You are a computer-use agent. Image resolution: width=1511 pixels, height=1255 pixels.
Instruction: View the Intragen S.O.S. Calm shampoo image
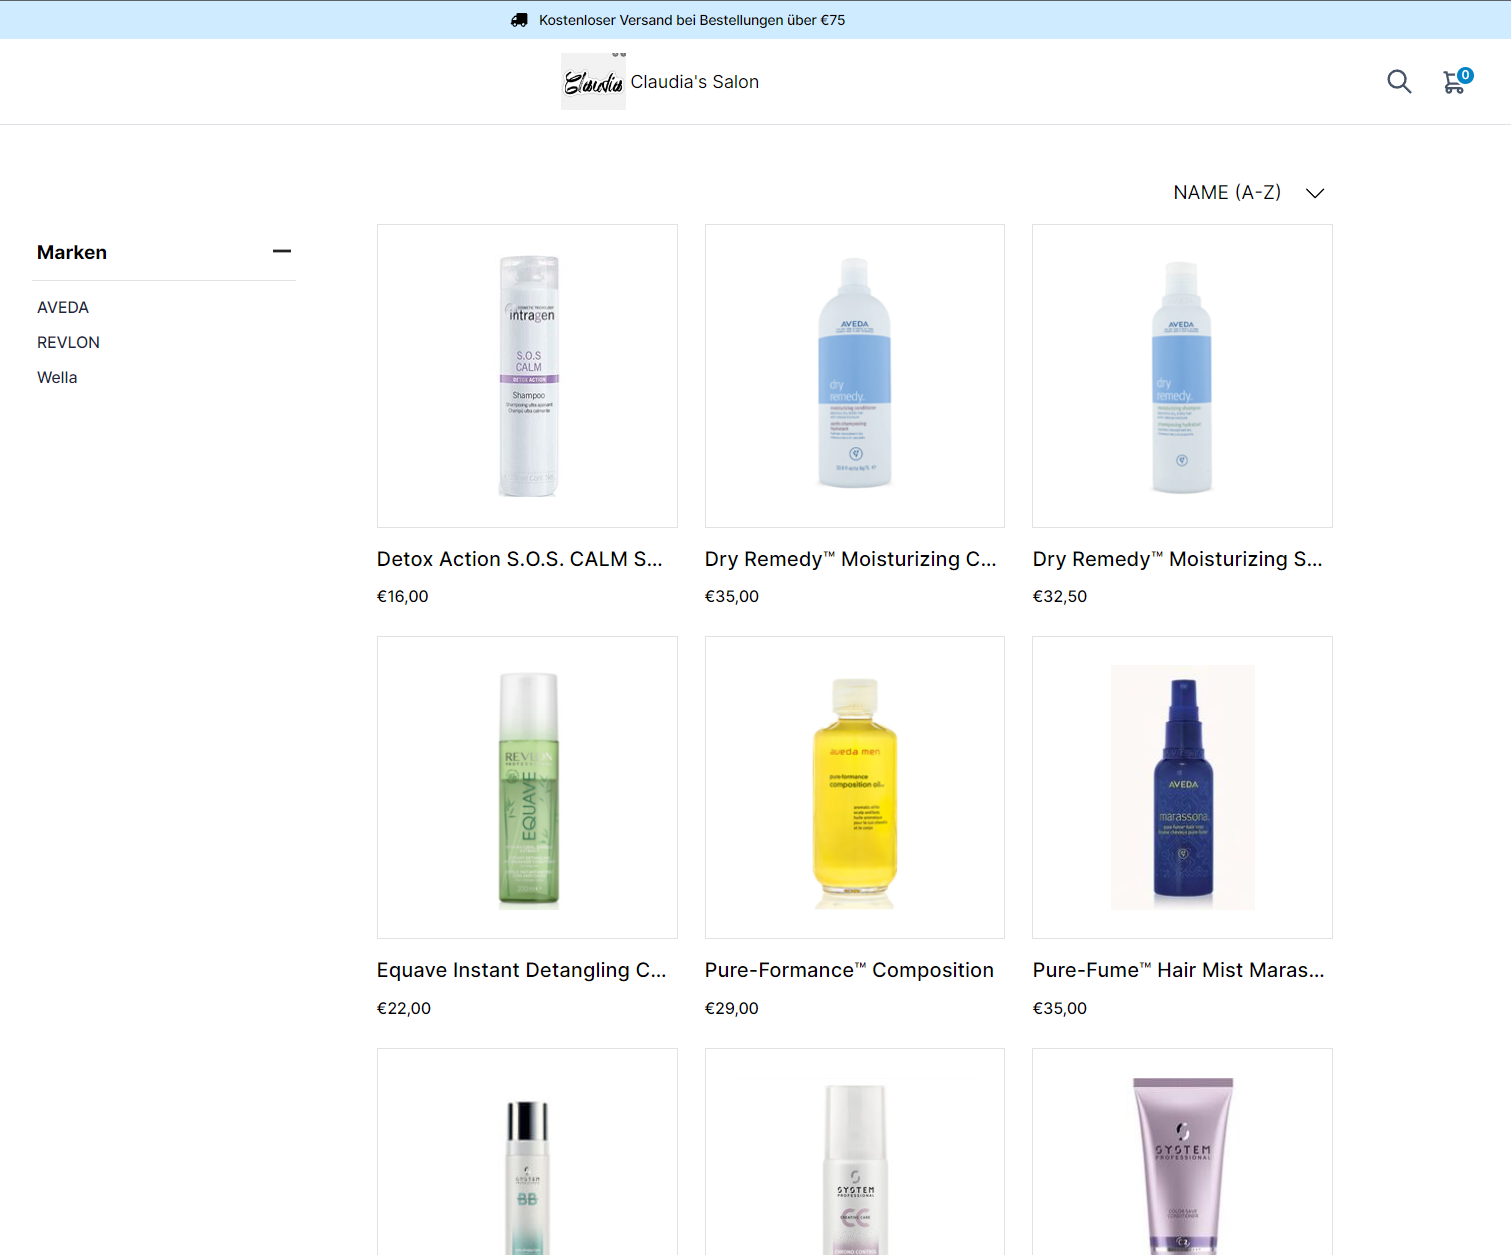(x=527, y=376)
